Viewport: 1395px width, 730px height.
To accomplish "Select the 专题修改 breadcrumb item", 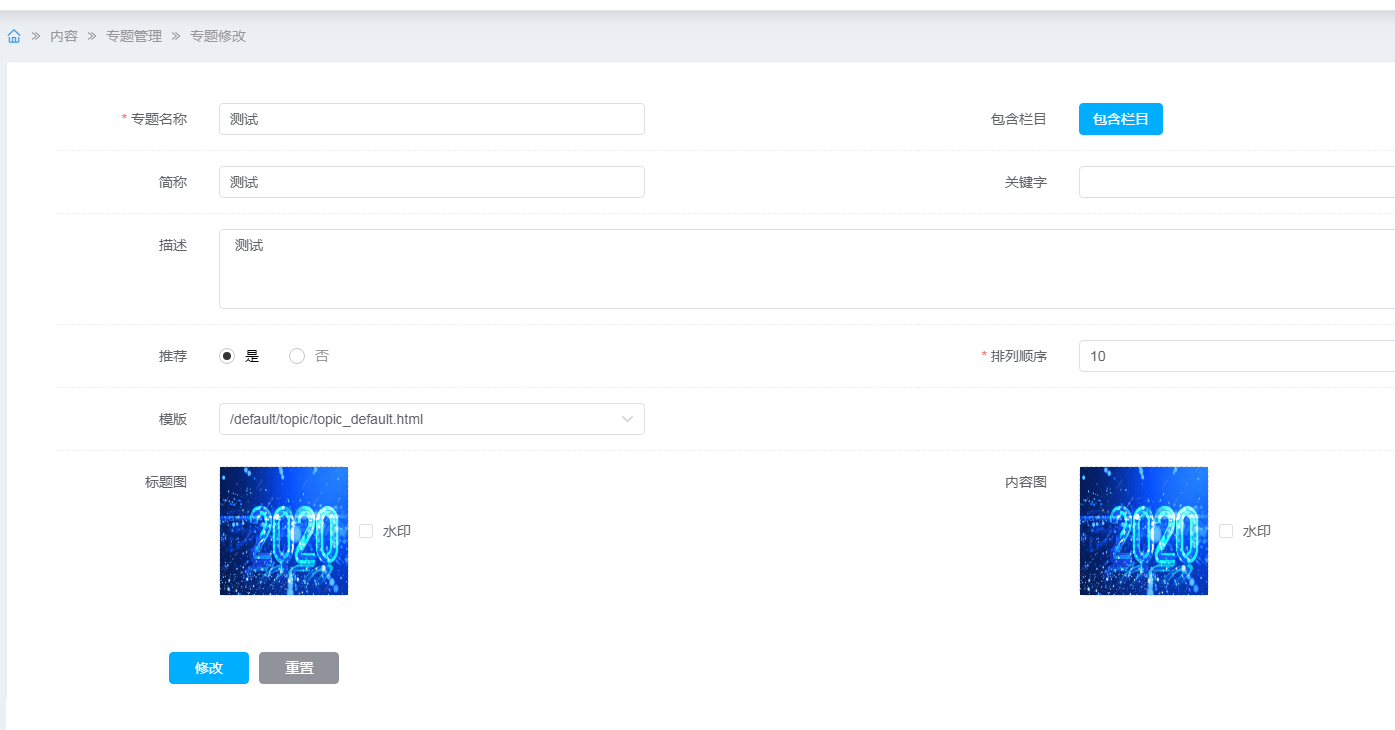I will click(218, 36).
